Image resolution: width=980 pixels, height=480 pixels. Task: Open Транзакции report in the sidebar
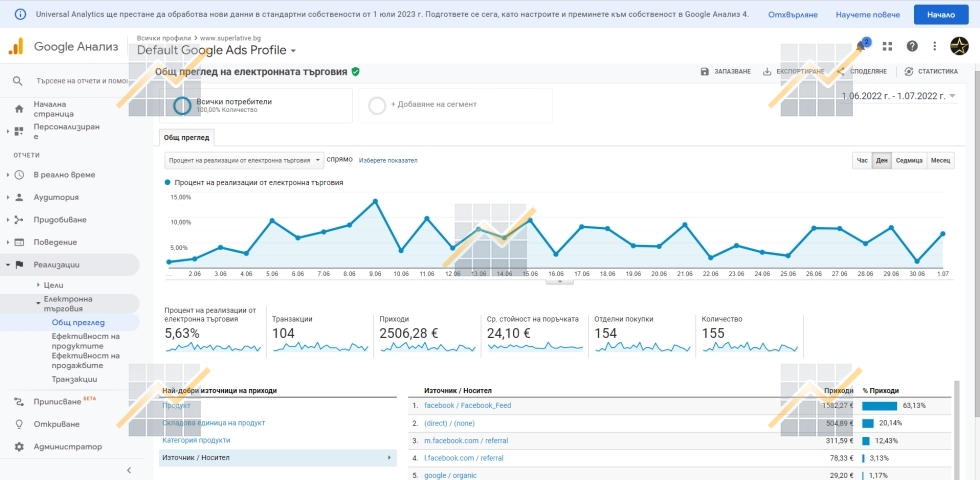[74, 379]
